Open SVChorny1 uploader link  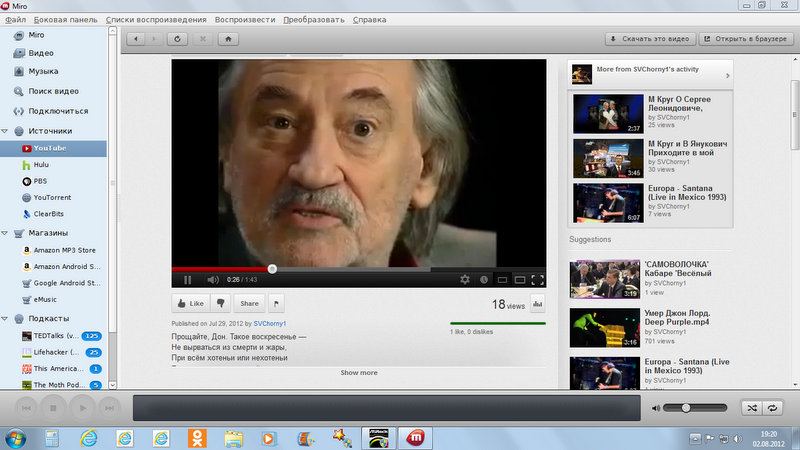(x=269, y=323)
